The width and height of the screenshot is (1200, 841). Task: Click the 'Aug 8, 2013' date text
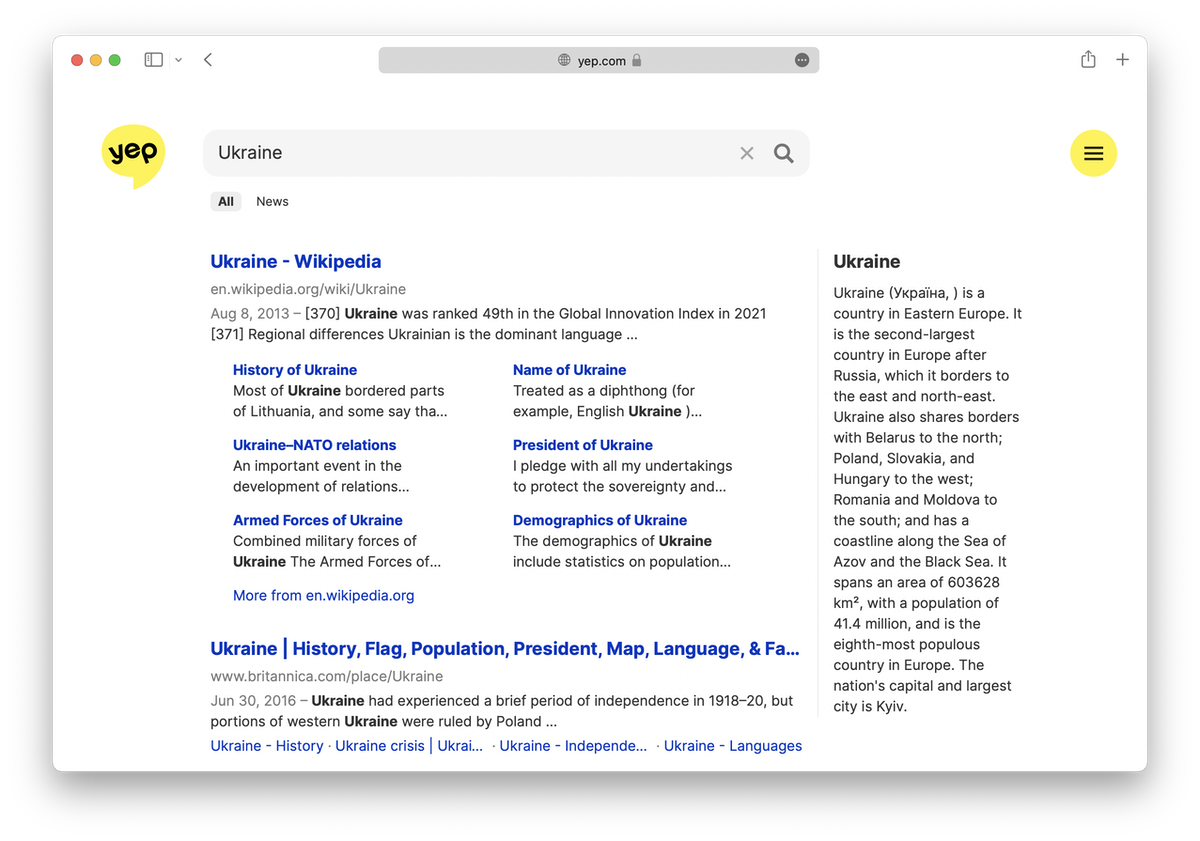click(x=249, y=313)
